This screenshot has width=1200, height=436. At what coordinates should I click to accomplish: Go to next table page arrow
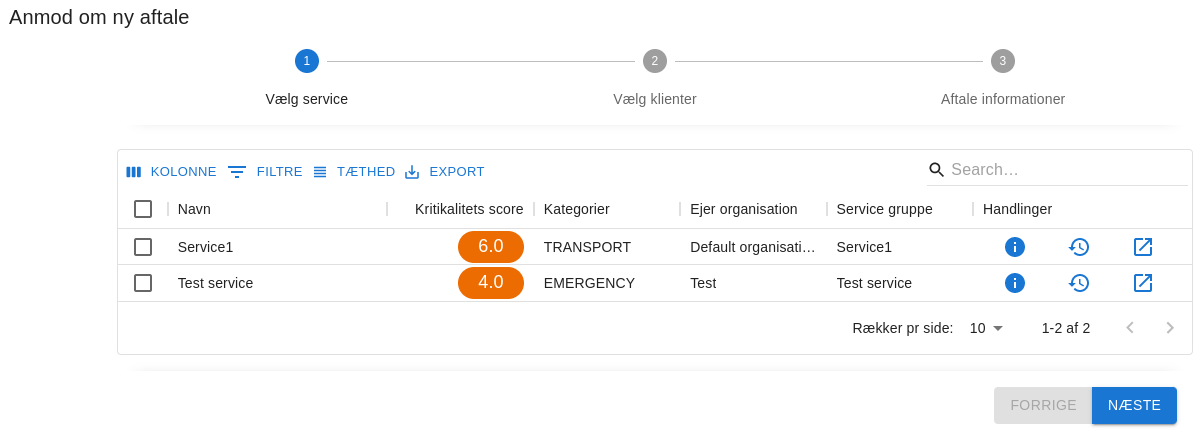tap(1169, 328)
